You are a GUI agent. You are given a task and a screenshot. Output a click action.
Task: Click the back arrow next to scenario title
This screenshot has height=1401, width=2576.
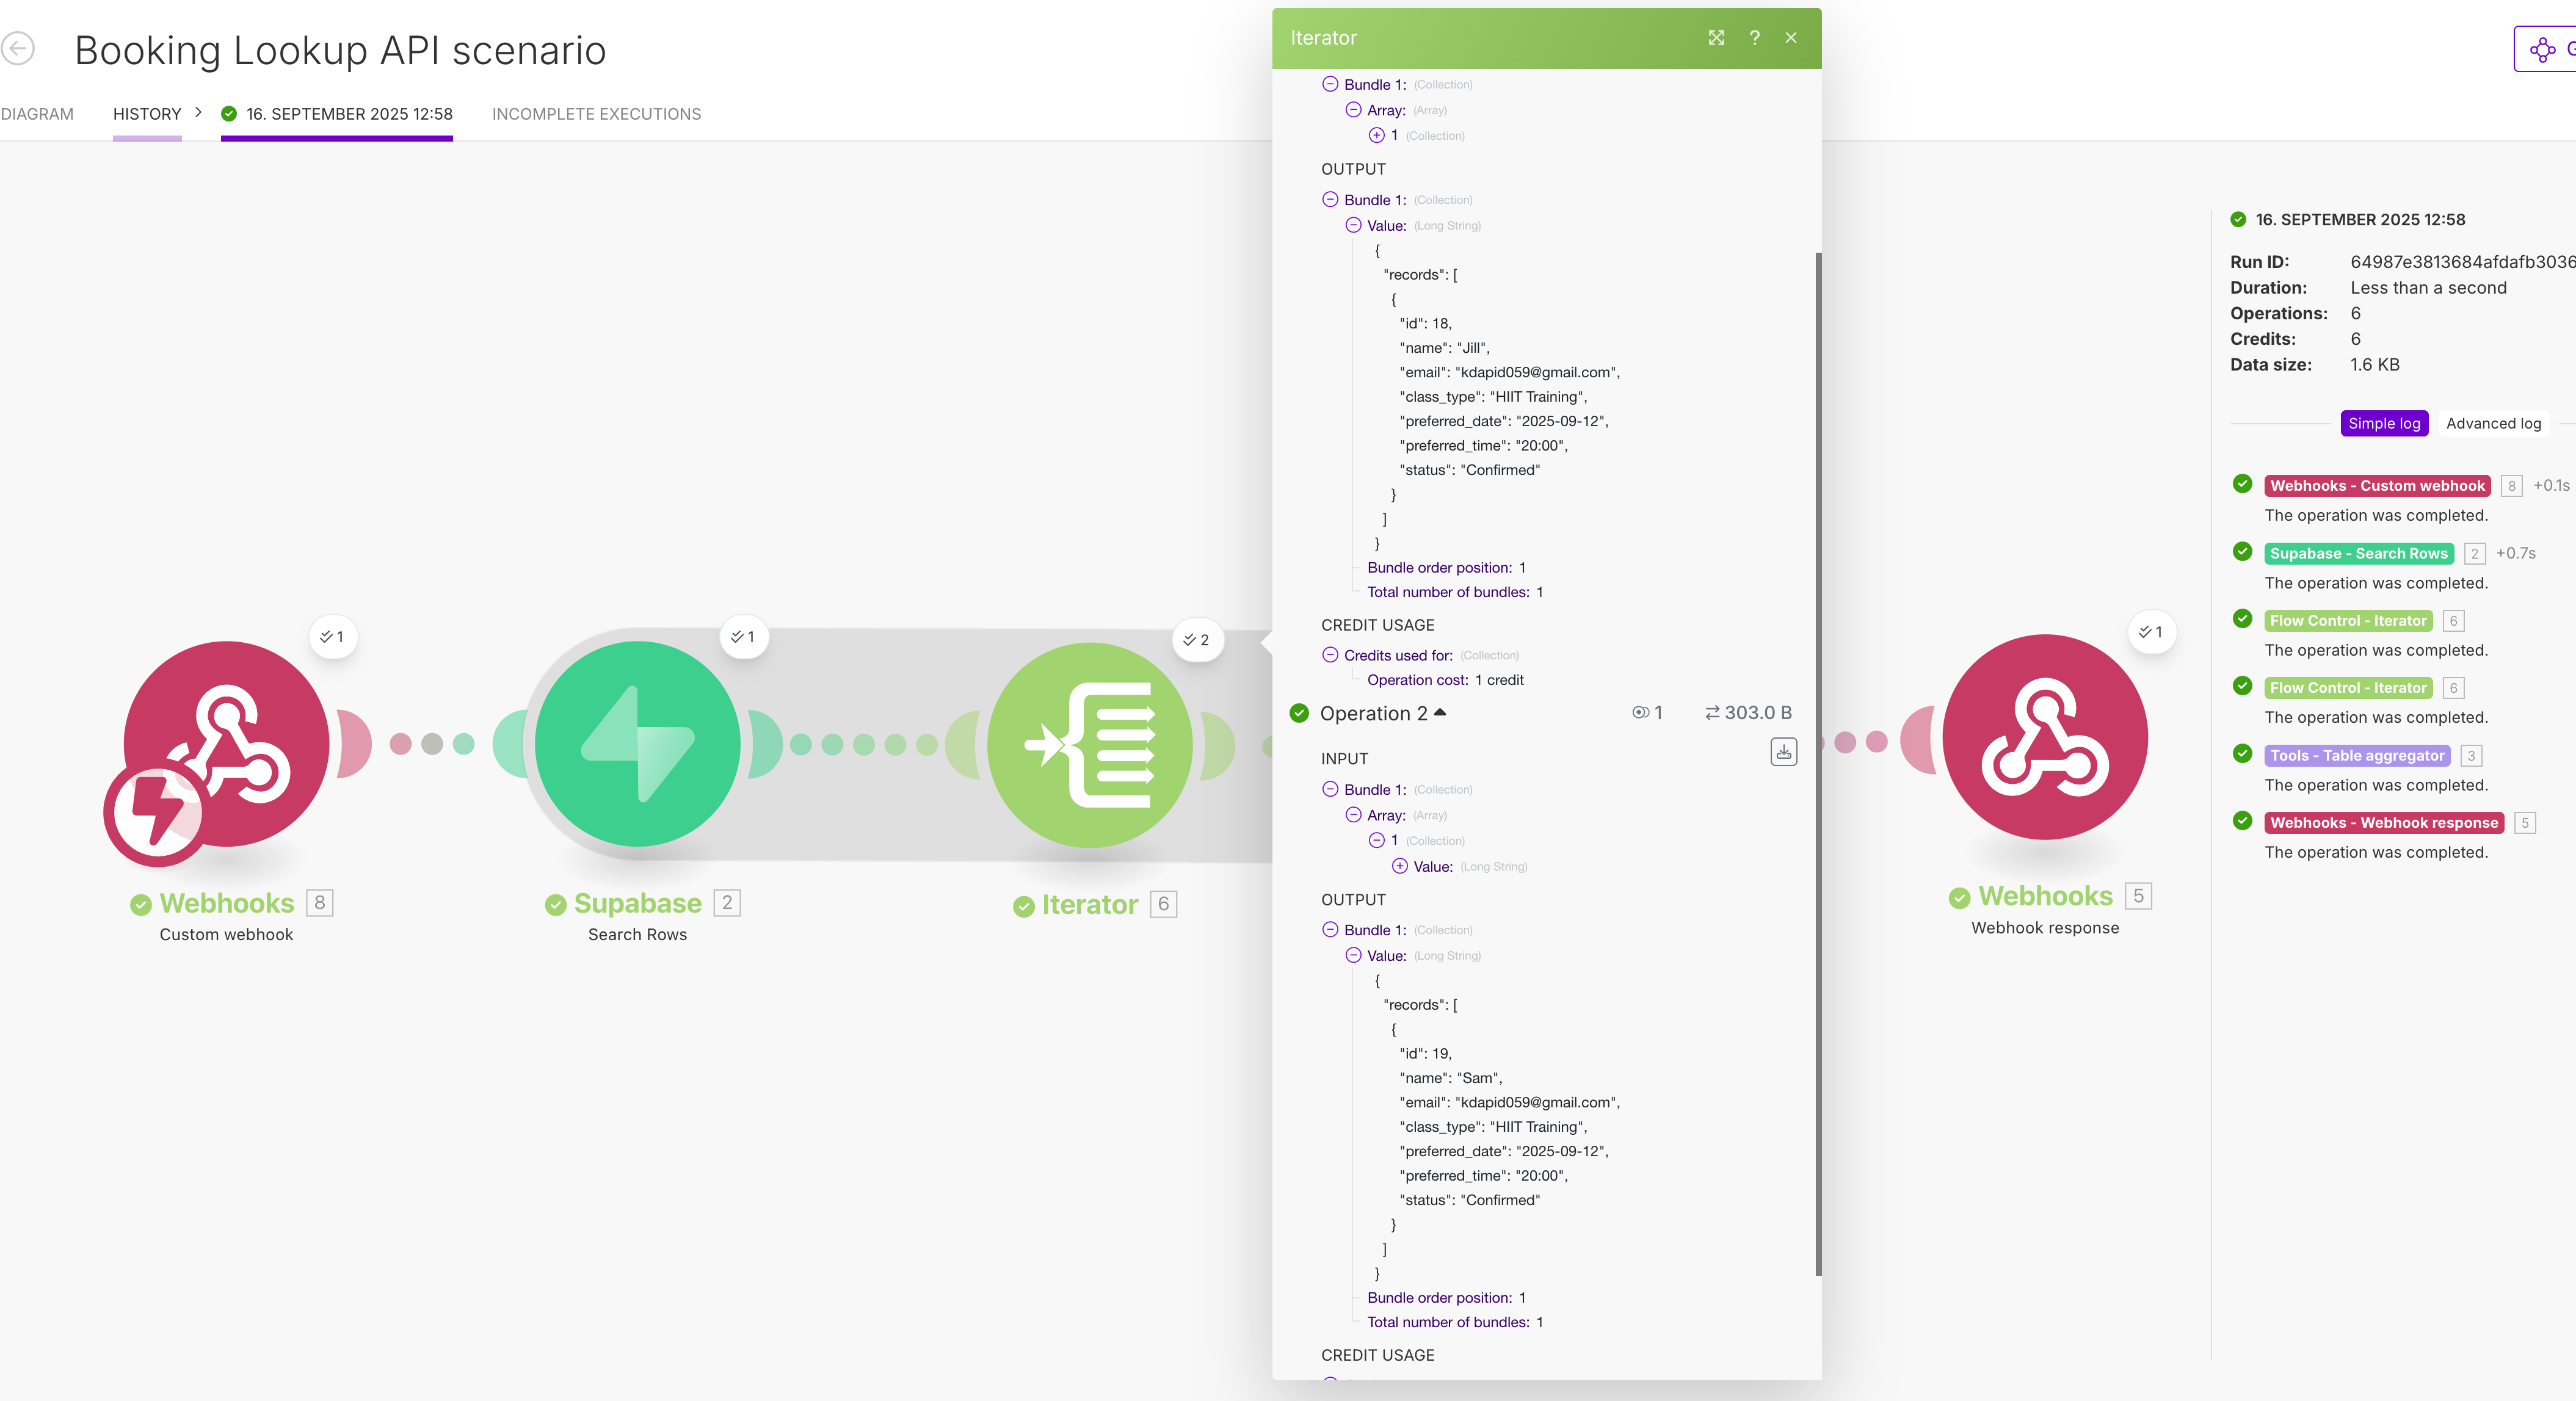17,48
